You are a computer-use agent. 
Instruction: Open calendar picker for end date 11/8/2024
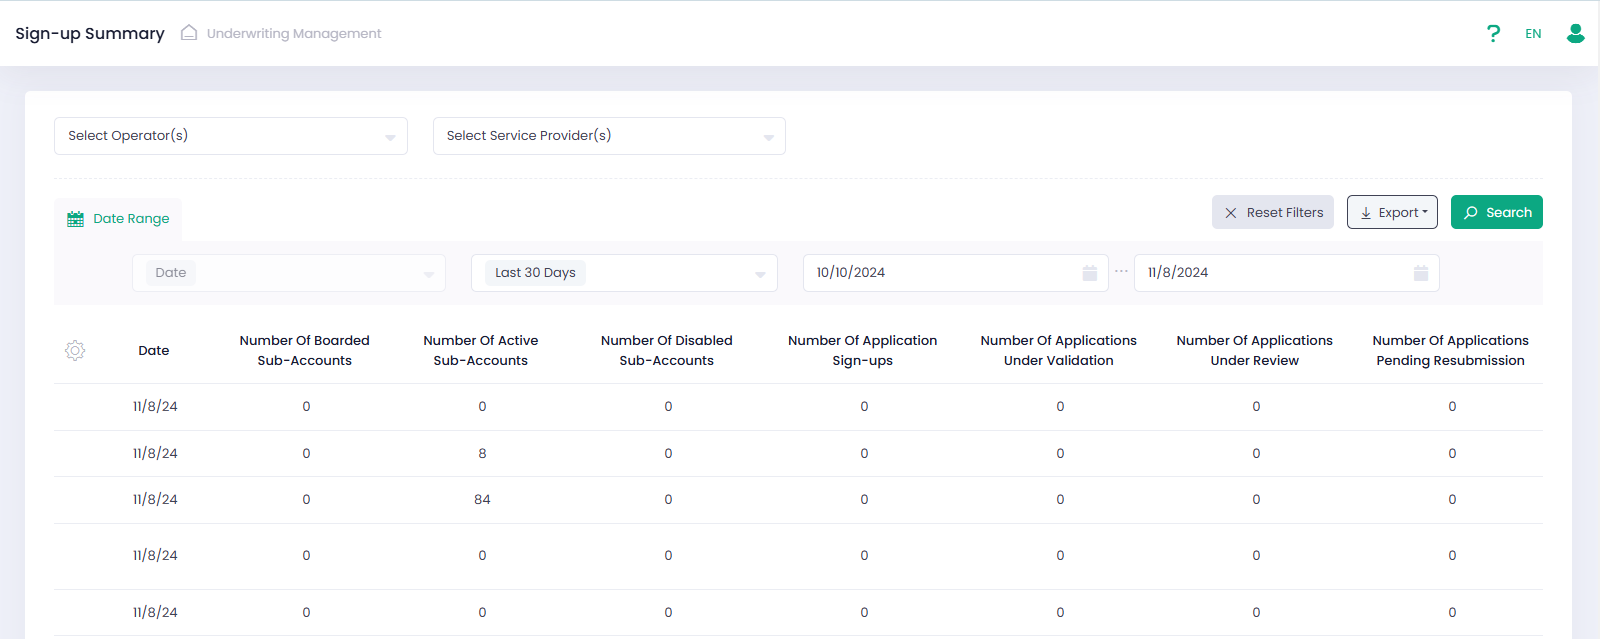coord(1420,273)
